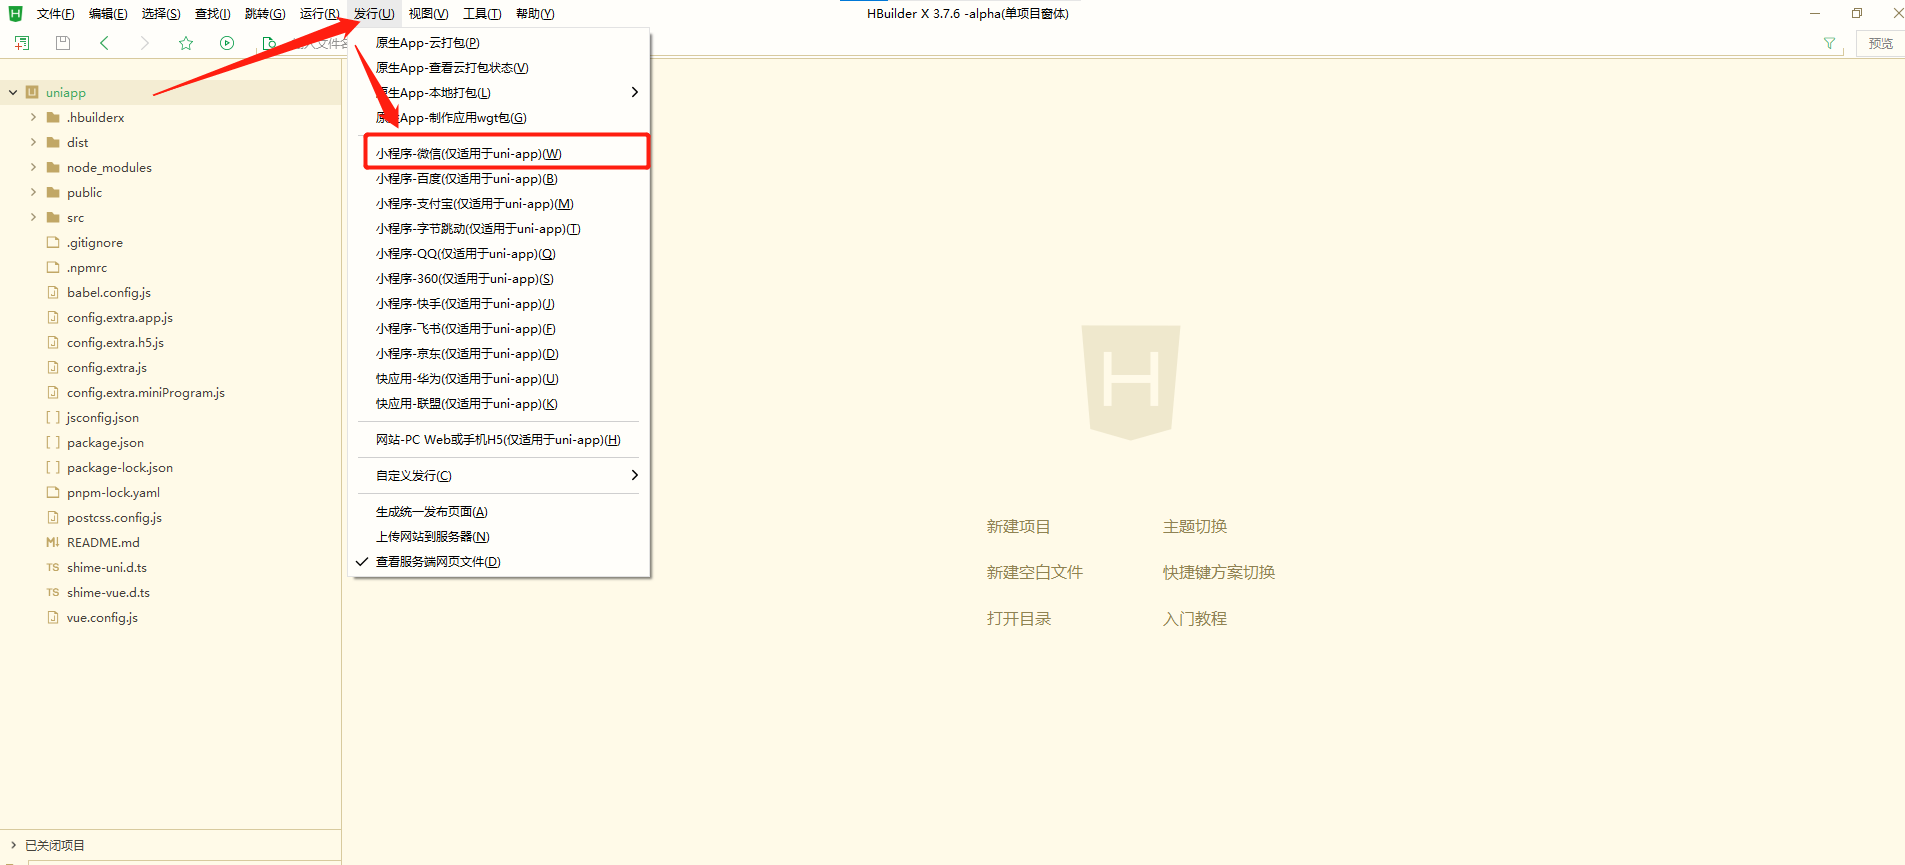
Task: Click the 新建项目 link
Action: pos(1018,526)
